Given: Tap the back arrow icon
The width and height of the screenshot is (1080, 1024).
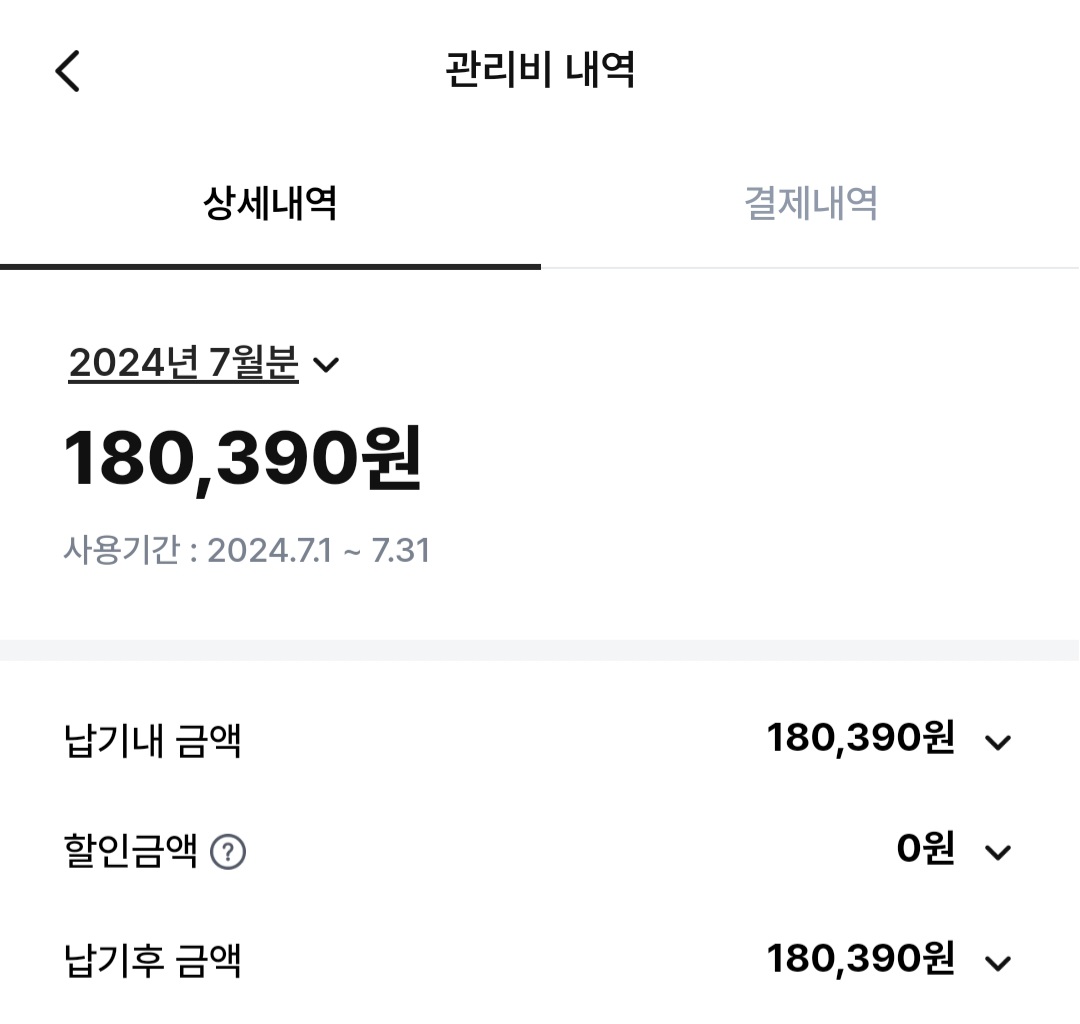Looking at the screenshot, I should 67,71.
